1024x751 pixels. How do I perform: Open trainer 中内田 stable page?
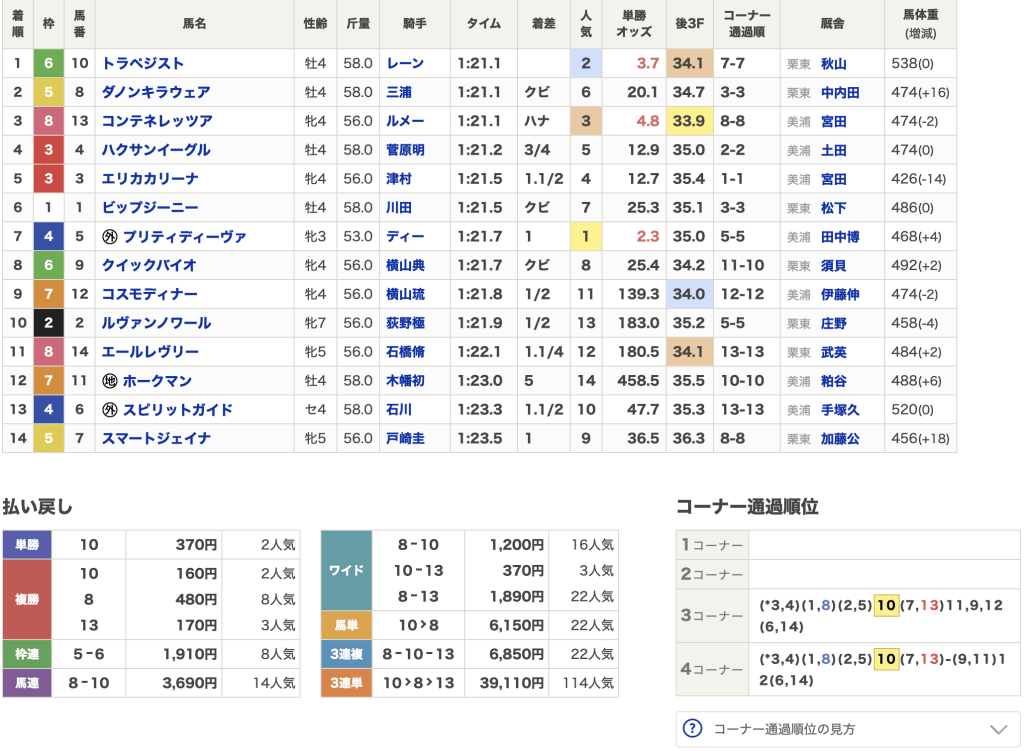(840, 93)
